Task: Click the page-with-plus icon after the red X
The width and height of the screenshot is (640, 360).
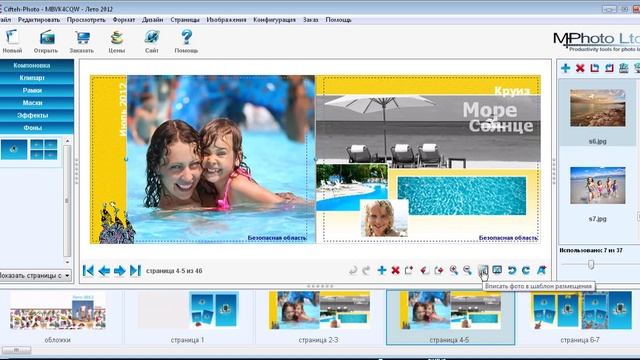Action: (x=409, y=270)
